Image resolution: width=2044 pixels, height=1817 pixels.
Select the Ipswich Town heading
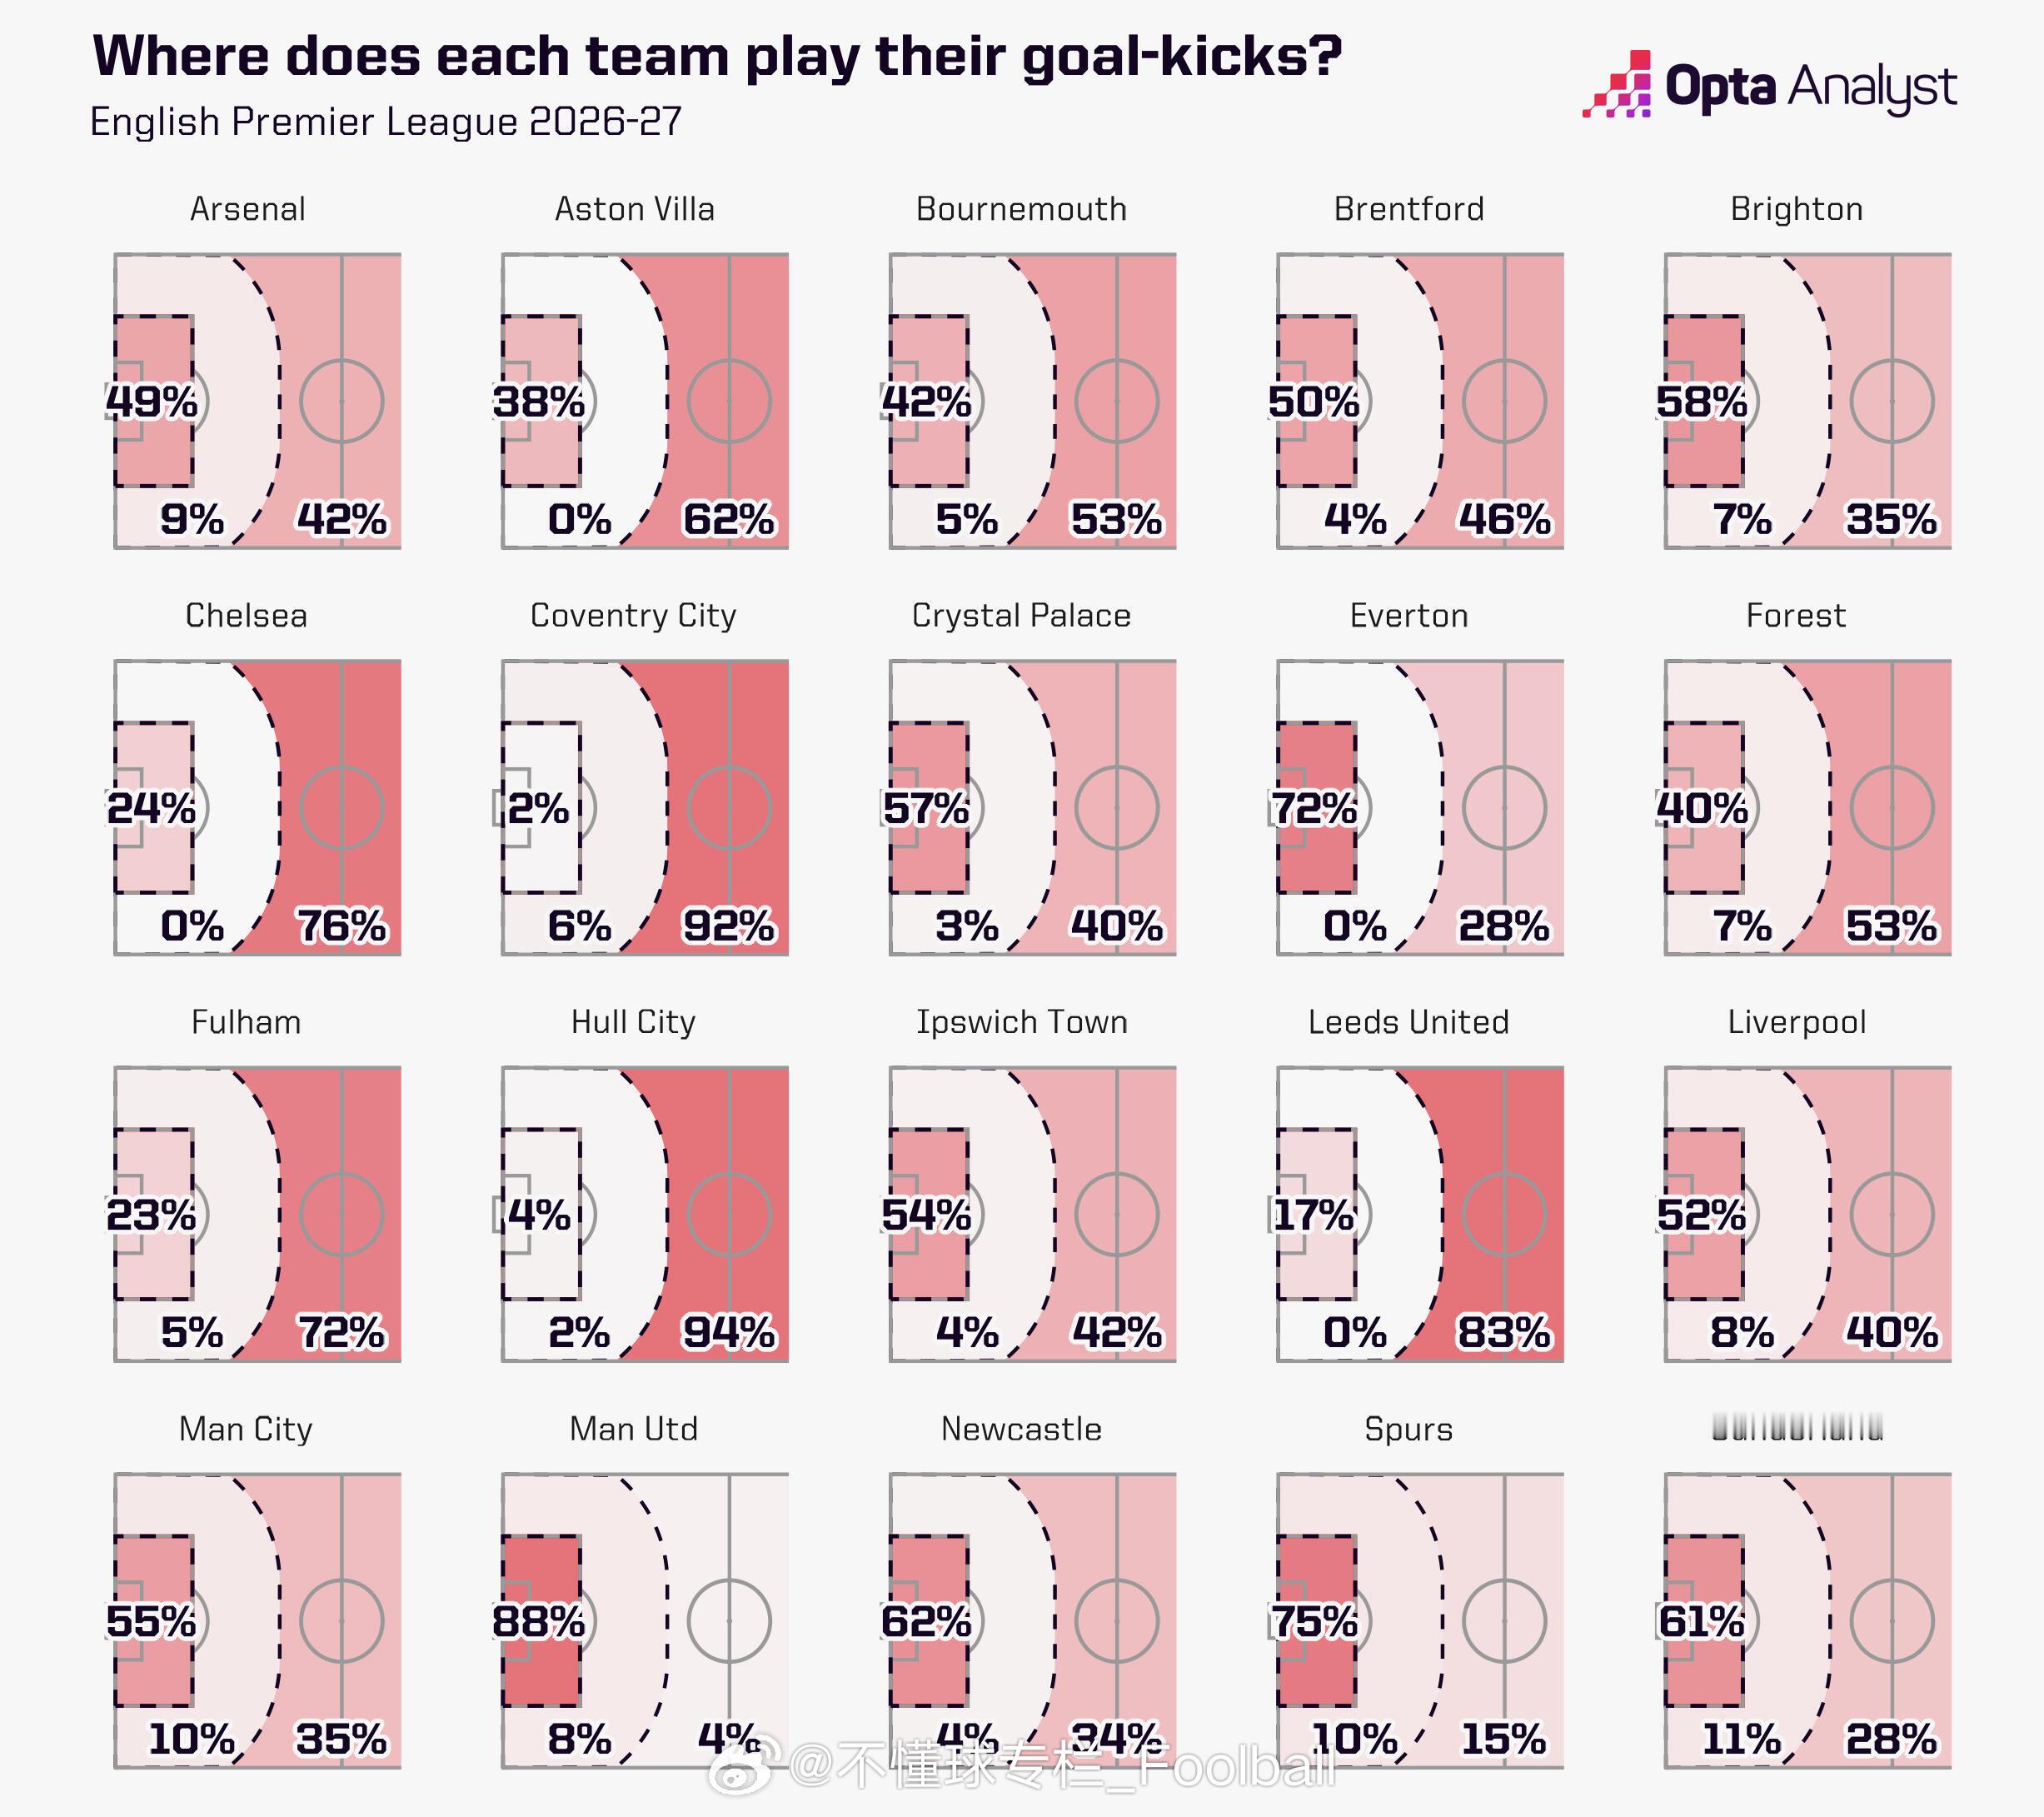pos(1022,1022)
